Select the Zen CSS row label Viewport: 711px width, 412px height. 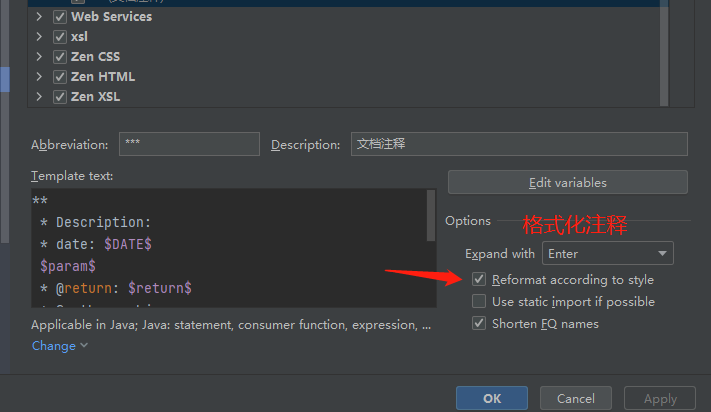pos(95,57)
